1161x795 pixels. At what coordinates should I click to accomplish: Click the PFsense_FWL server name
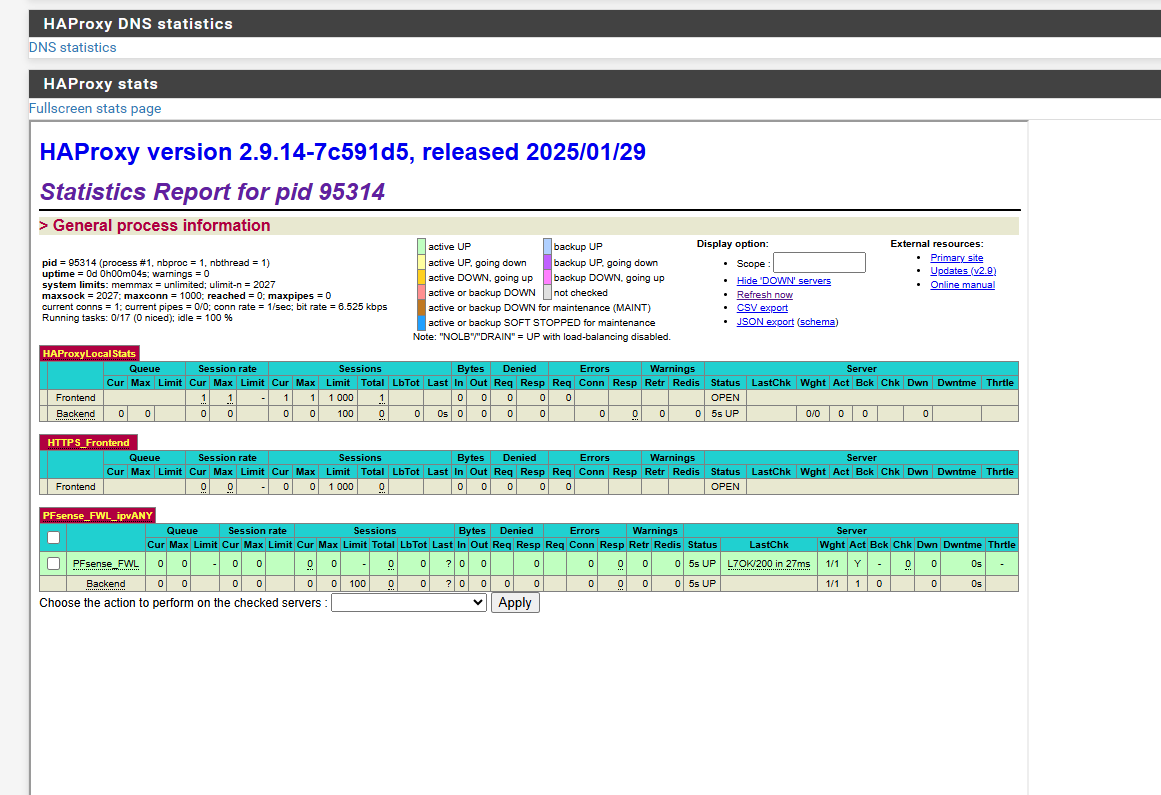pyautogui.click(x=106, y=563)
